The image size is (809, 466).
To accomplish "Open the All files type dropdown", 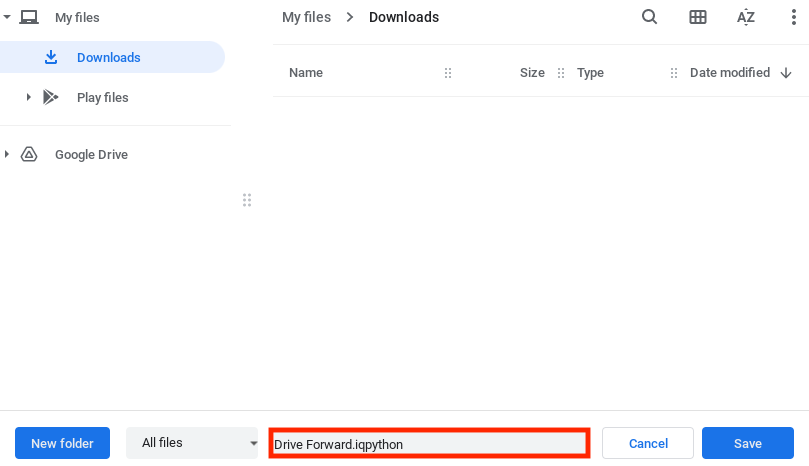I will pyautogui.click(x=193, y=443).
